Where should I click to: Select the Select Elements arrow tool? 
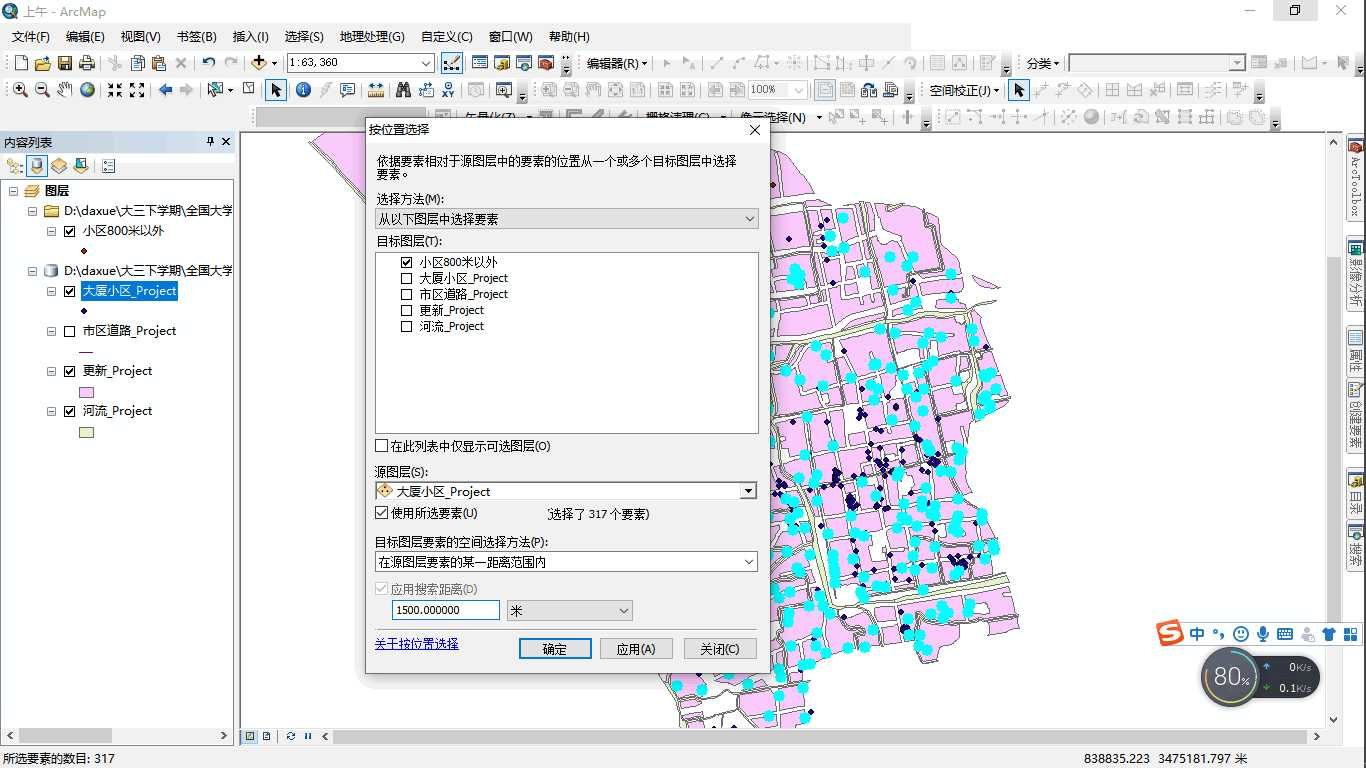click(276, 90)
